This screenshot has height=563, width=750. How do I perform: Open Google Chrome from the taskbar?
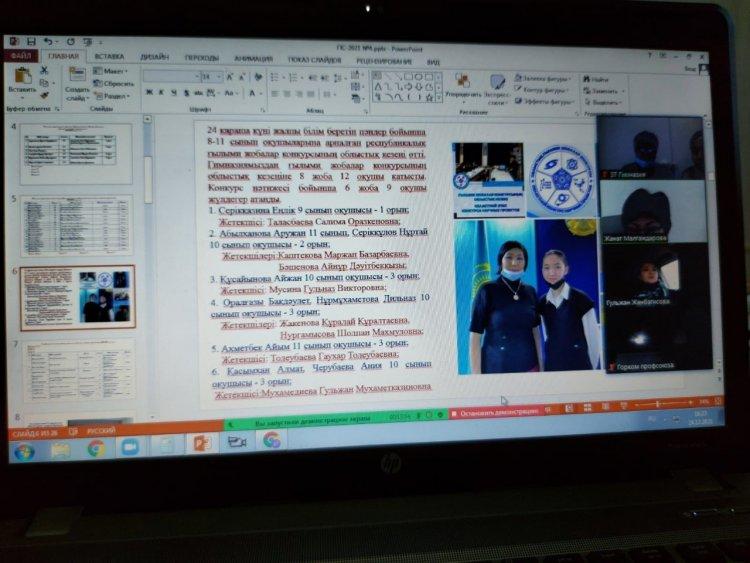pos(96,448)
